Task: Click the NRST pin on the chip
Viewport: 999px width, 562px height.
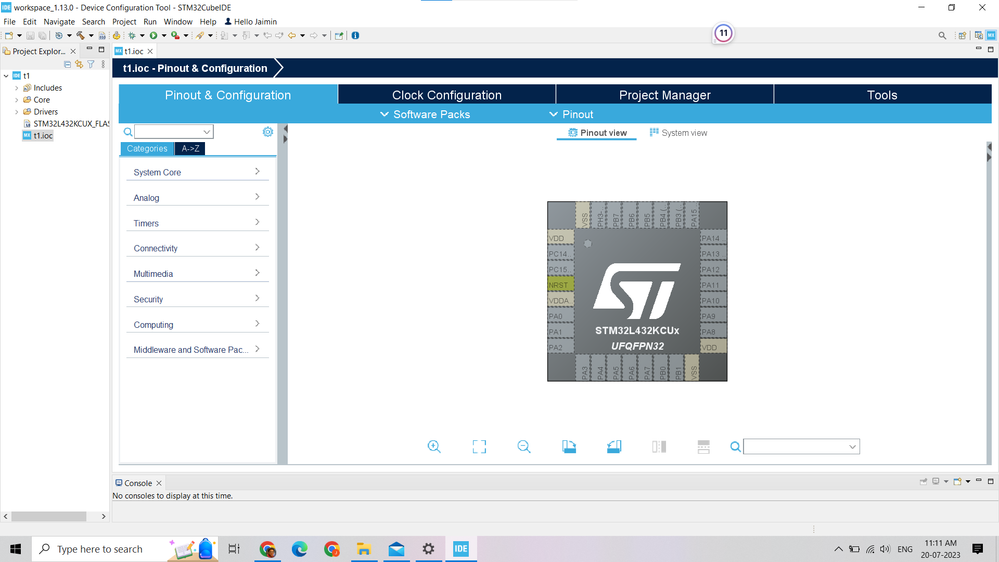Action: point(560,285)
